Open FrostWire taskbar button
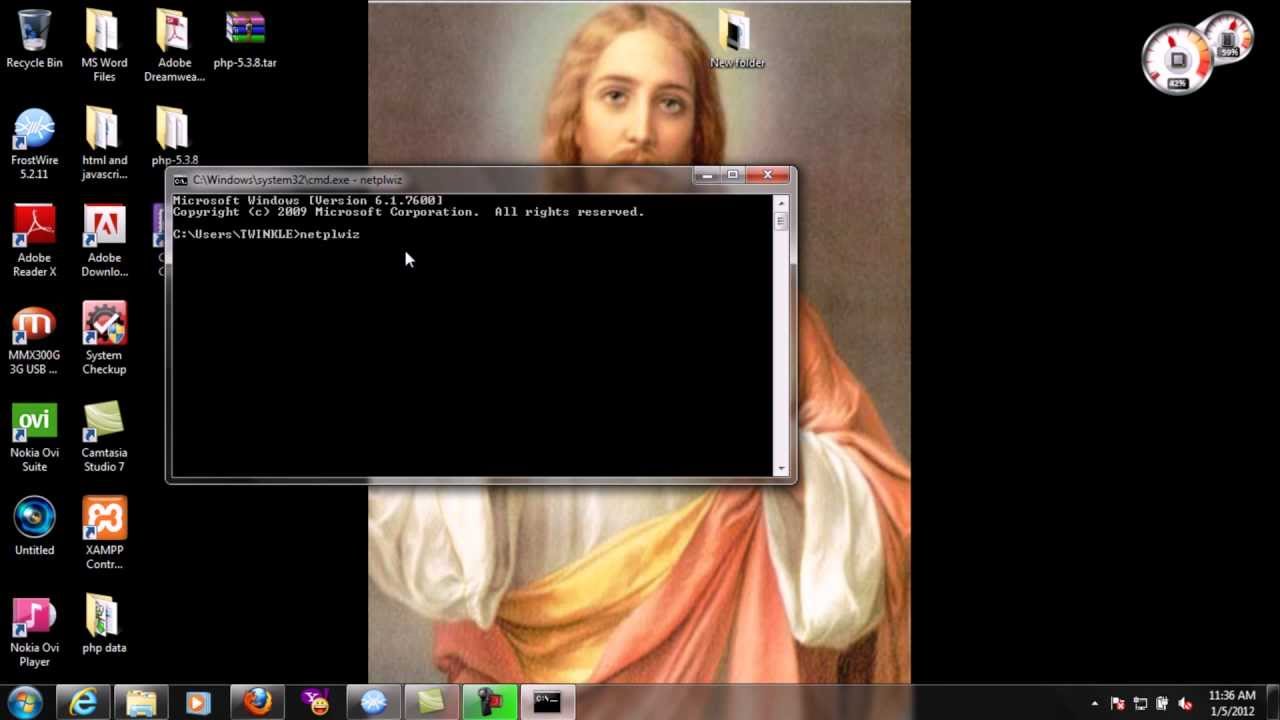 pos(373,703)
